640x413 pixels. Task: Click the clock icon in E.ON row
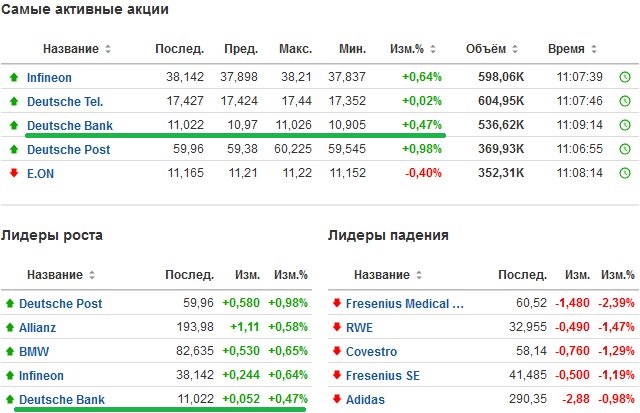coord(625,173)
